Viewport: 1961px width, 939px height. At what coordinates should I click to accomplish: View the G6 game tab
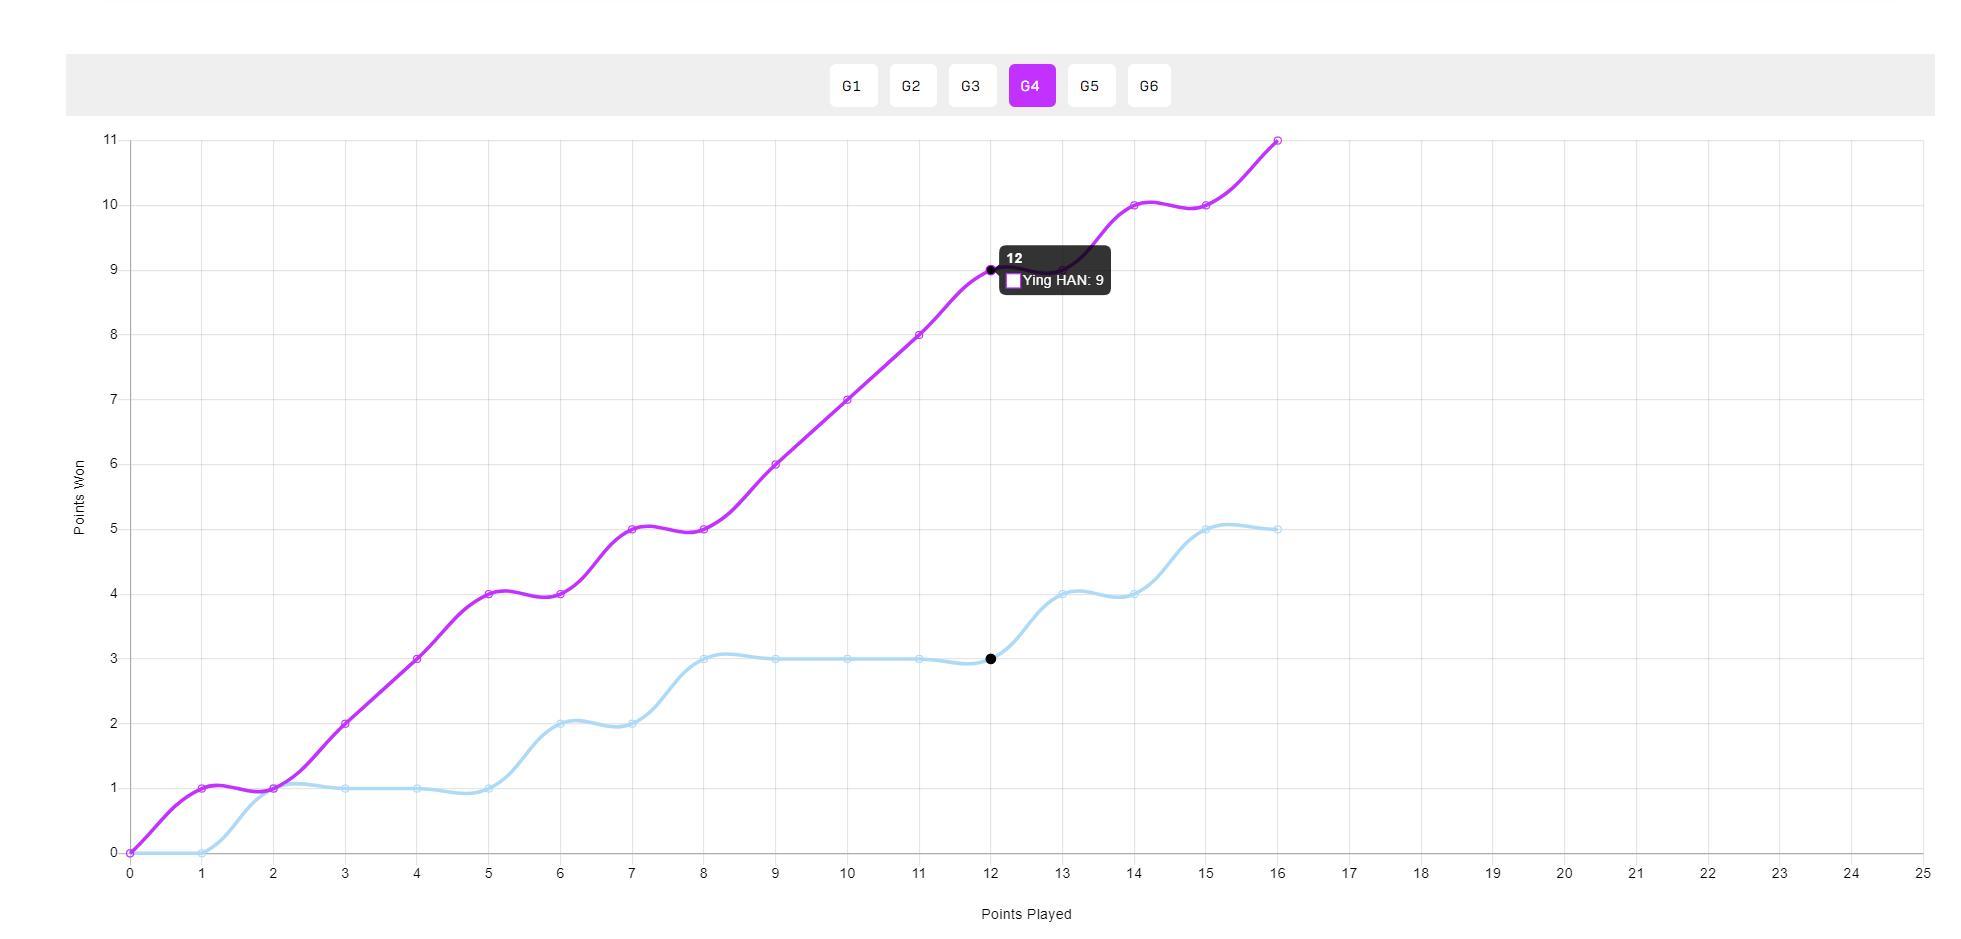[1149, 86]
